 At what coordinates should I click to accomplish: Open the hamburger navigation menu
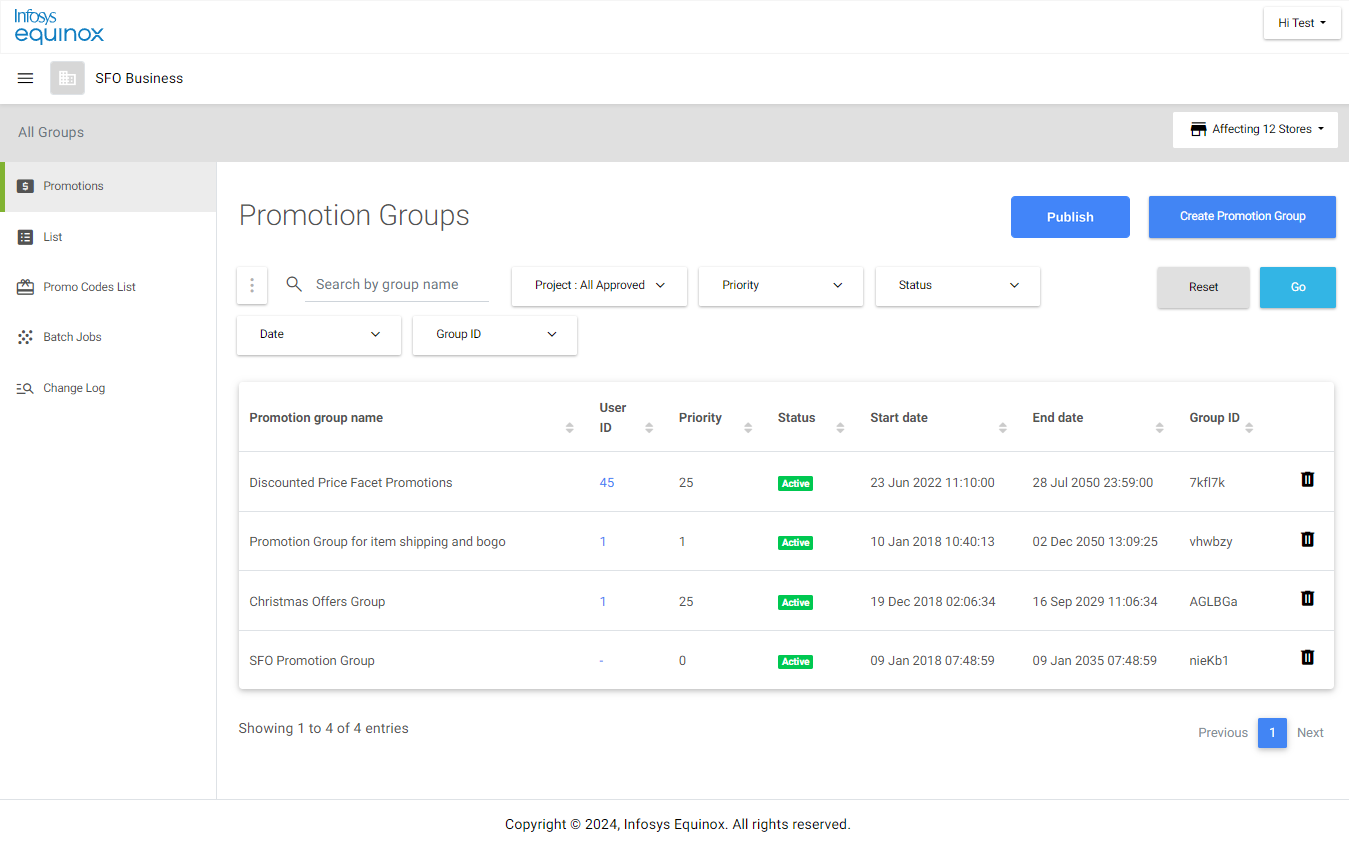click(26, 78)
